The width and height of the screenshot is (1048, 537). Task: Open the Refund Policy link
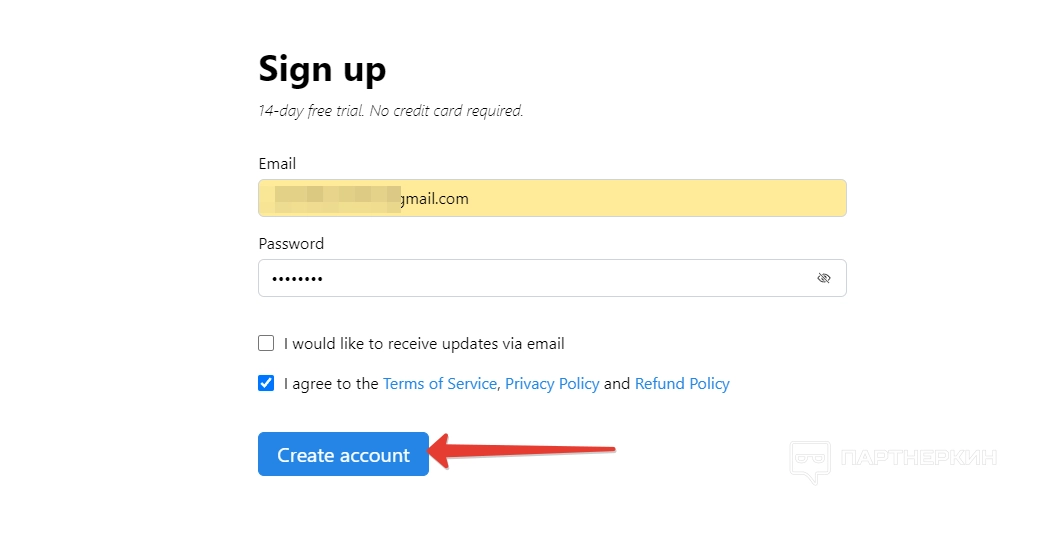682,383
